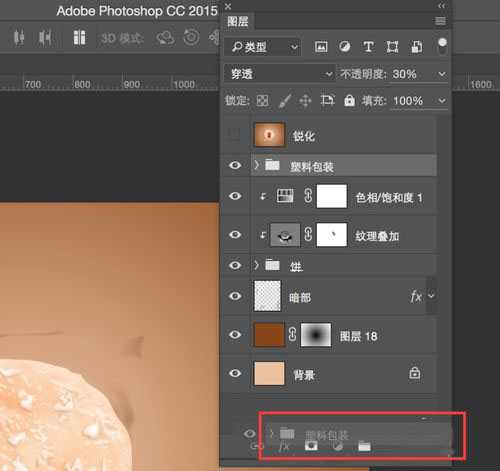Hide the 色相/饱和度 1 adjustment layer
The width and height of the screenshot is (500, 471).
235,196
